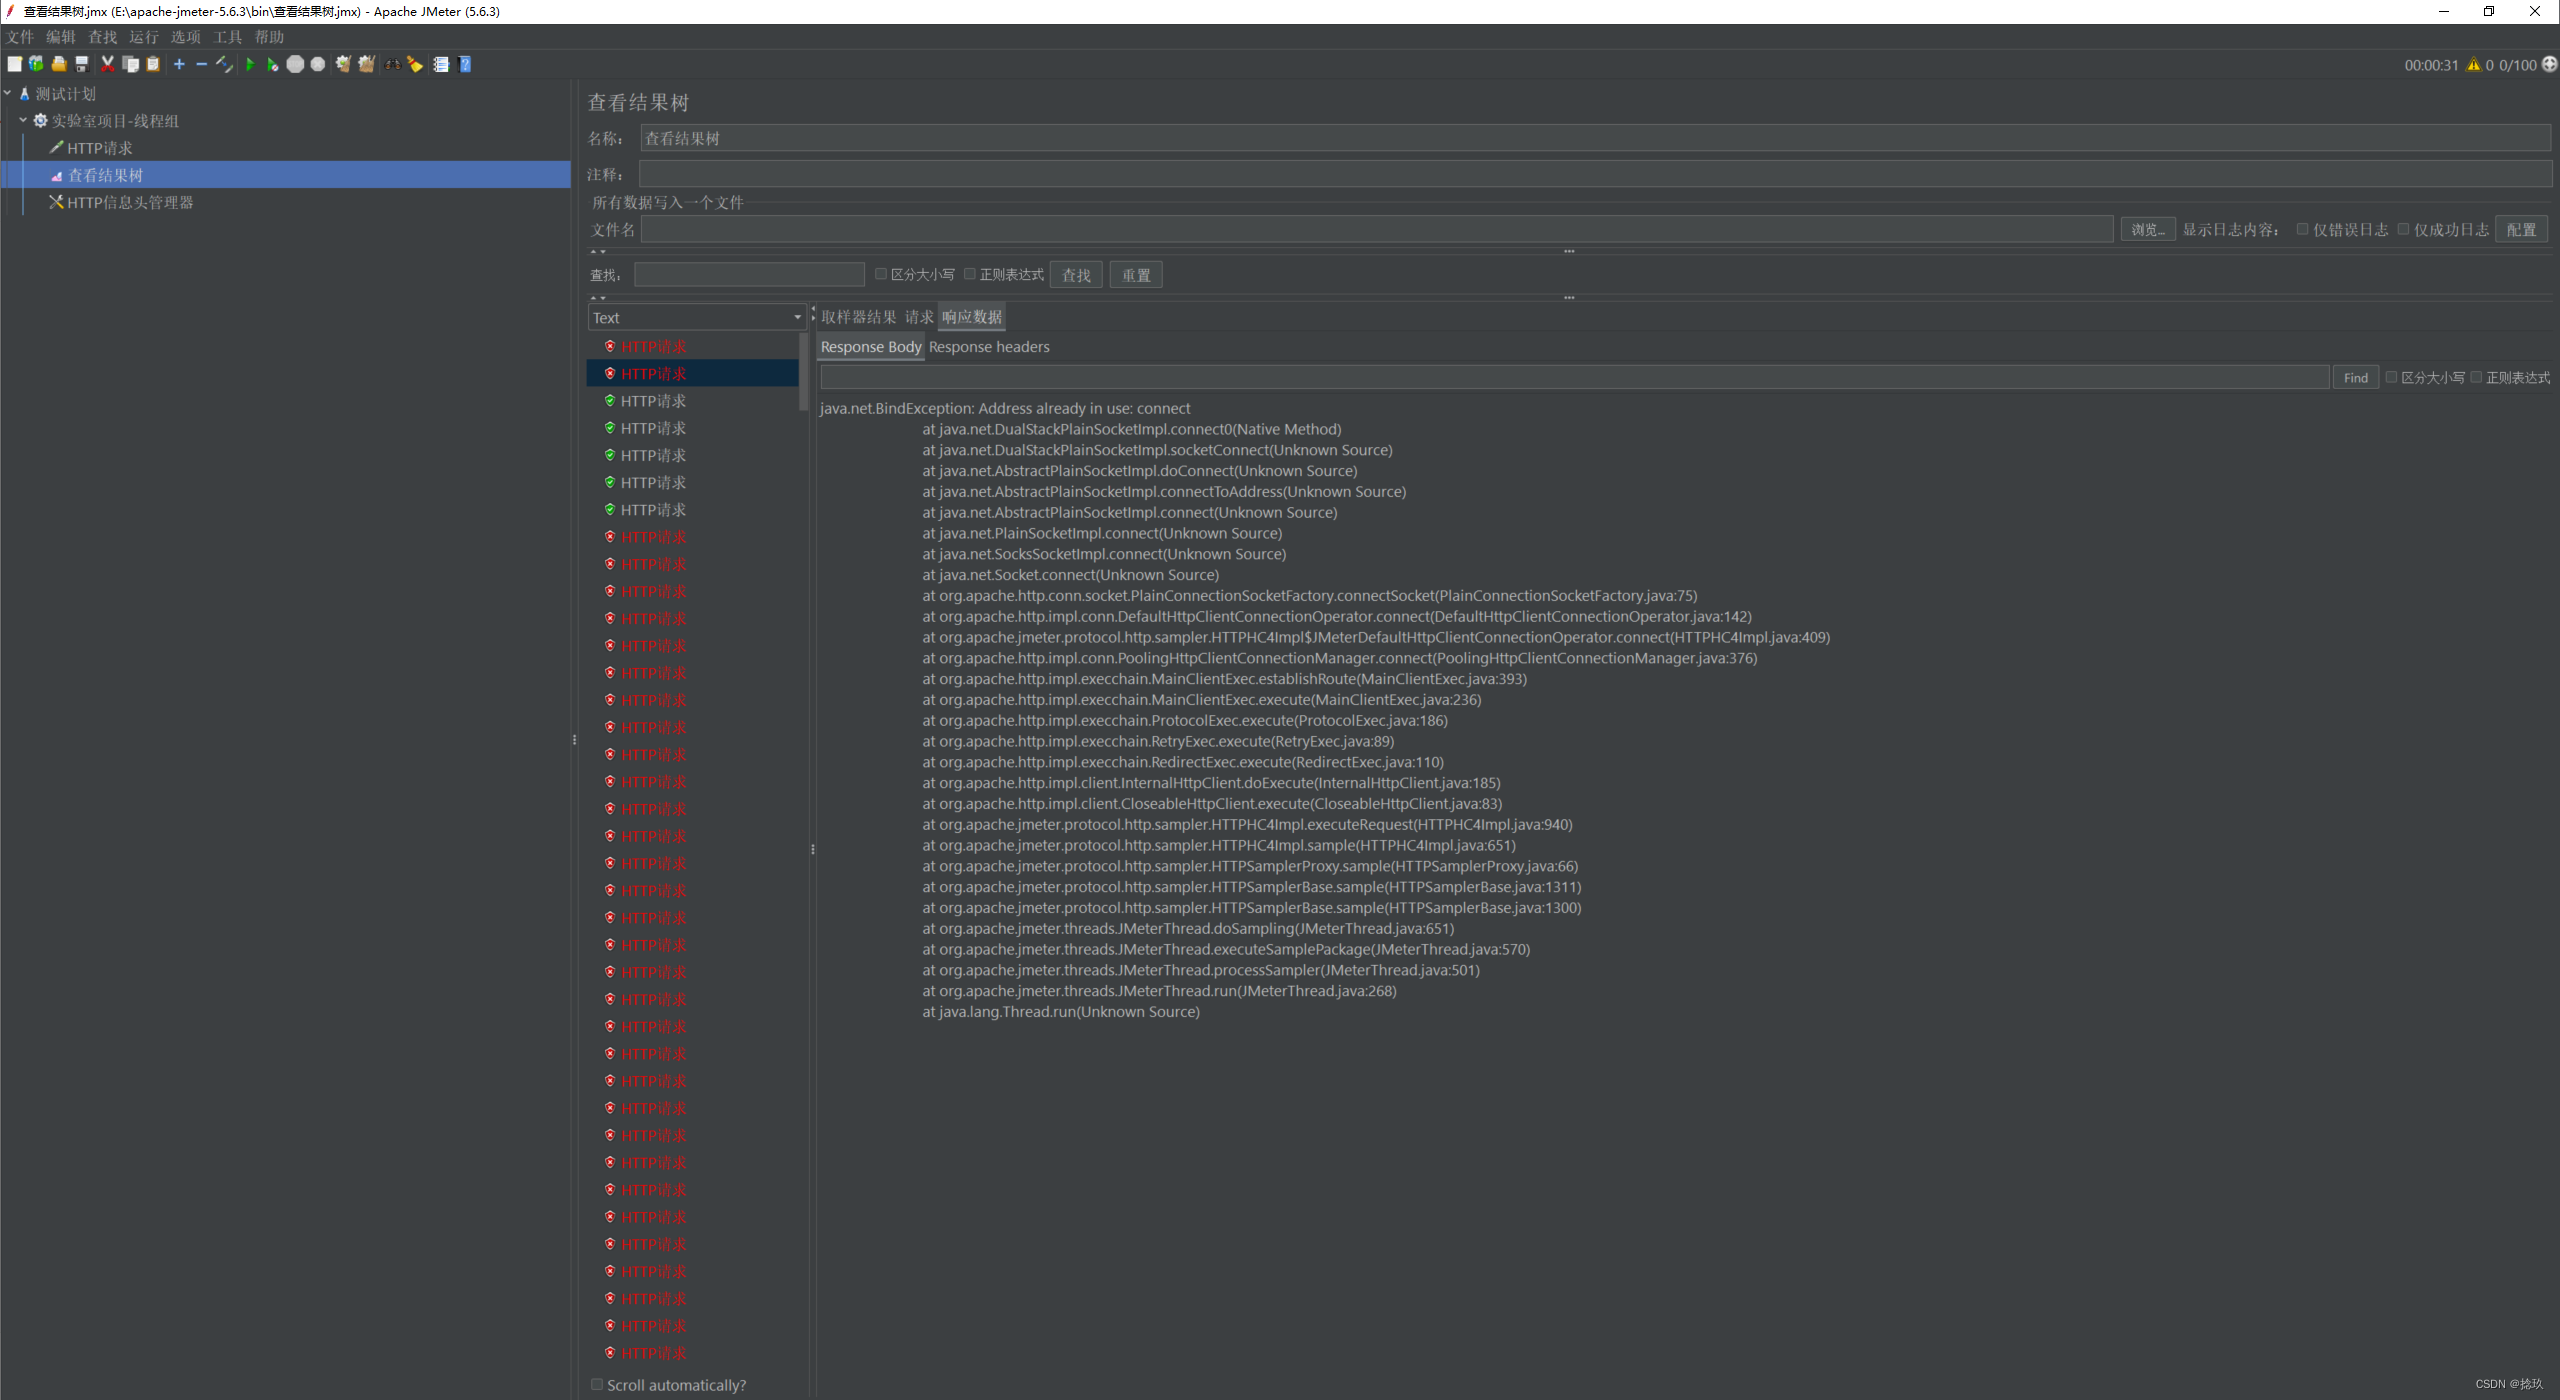
Task: Collapse the 实验室项目-线程组 tree node
Action: (23, 120)
